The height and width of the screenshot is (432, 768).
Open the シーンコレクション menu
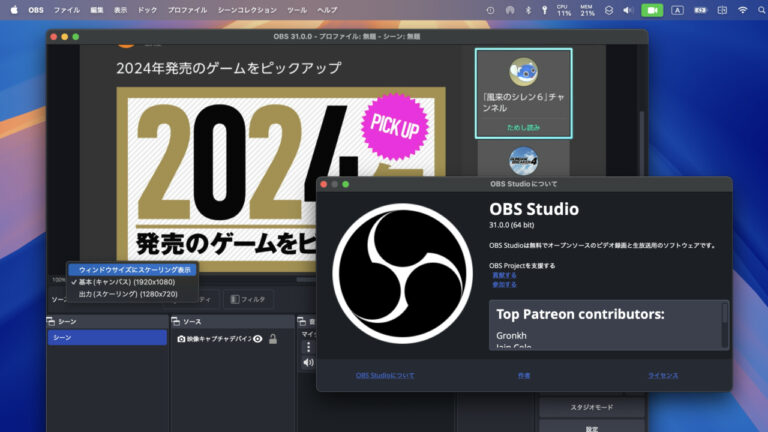(247, 10)
